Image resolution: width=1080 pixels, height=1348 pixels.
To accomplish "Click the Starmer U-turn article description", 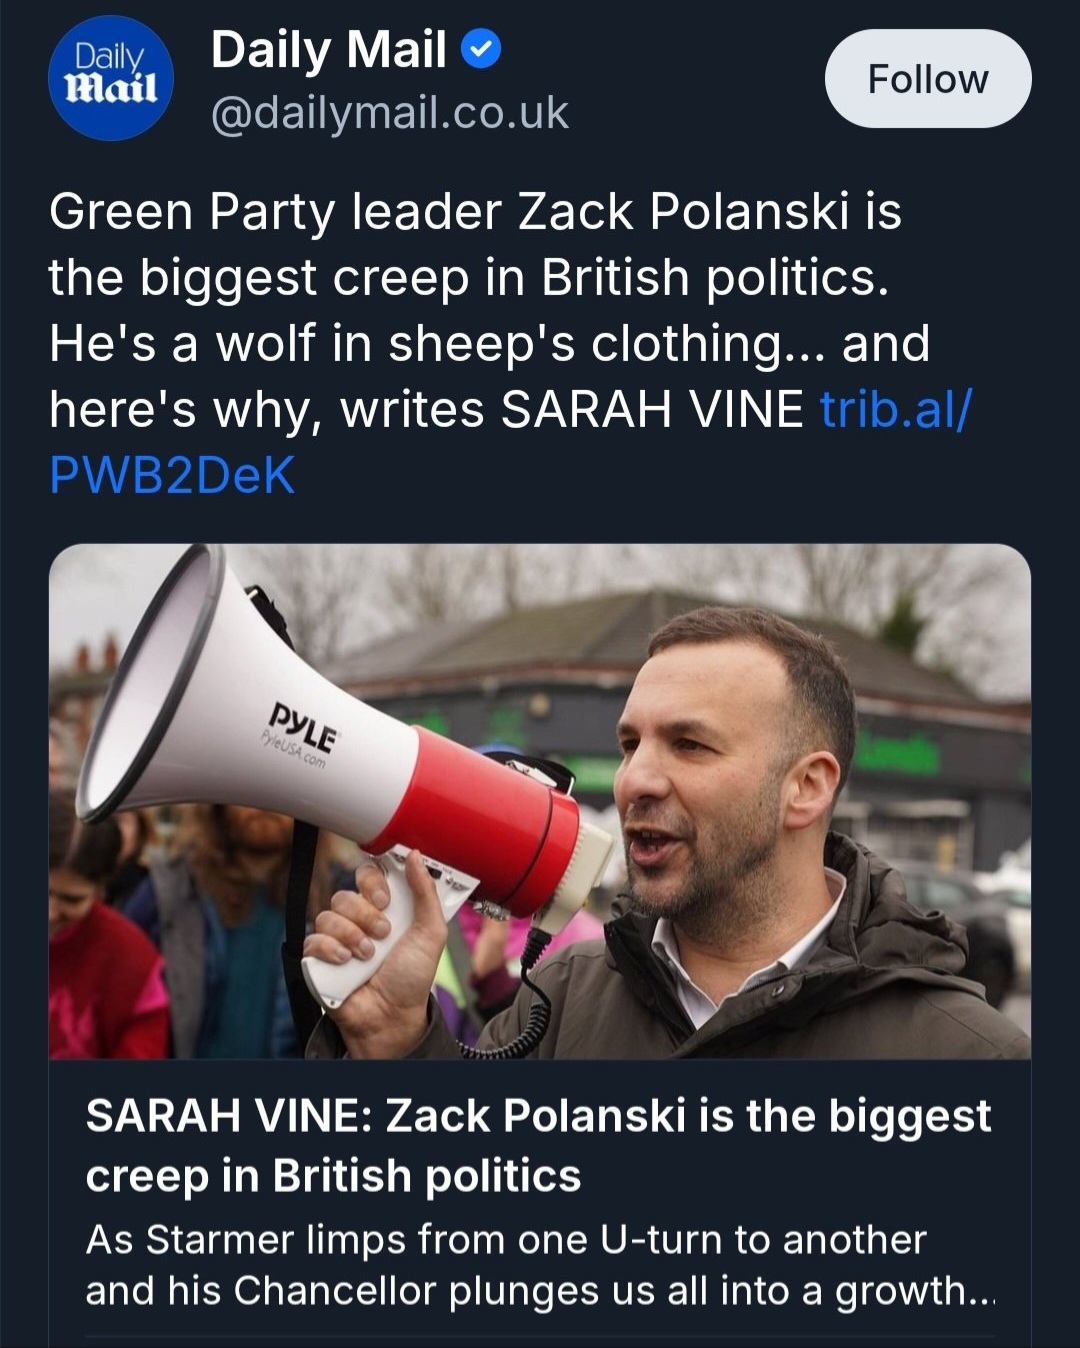I will tap(505, 1240).
